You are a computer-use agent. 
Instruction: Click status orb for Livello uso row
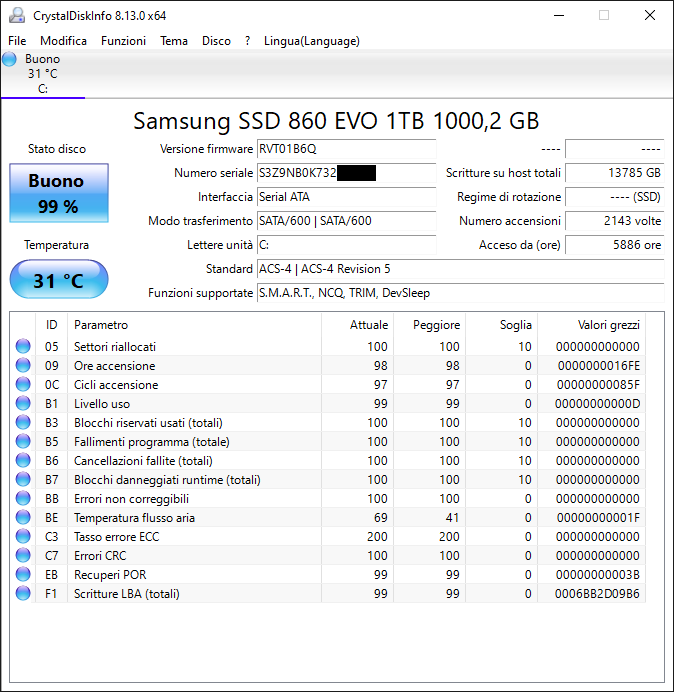tap(23, 403)
